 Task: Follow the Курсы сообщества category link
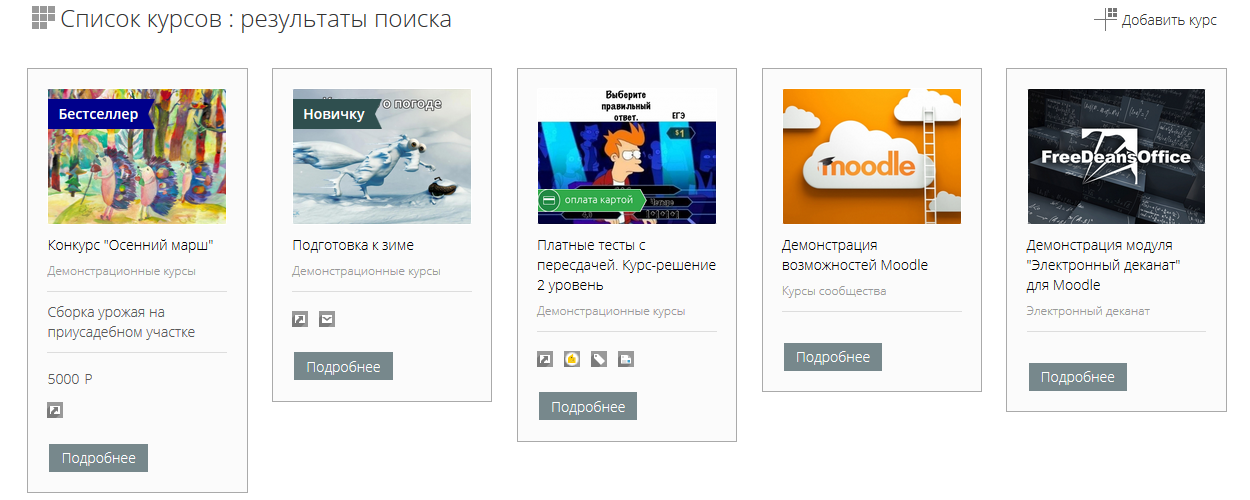click(834, 291)
